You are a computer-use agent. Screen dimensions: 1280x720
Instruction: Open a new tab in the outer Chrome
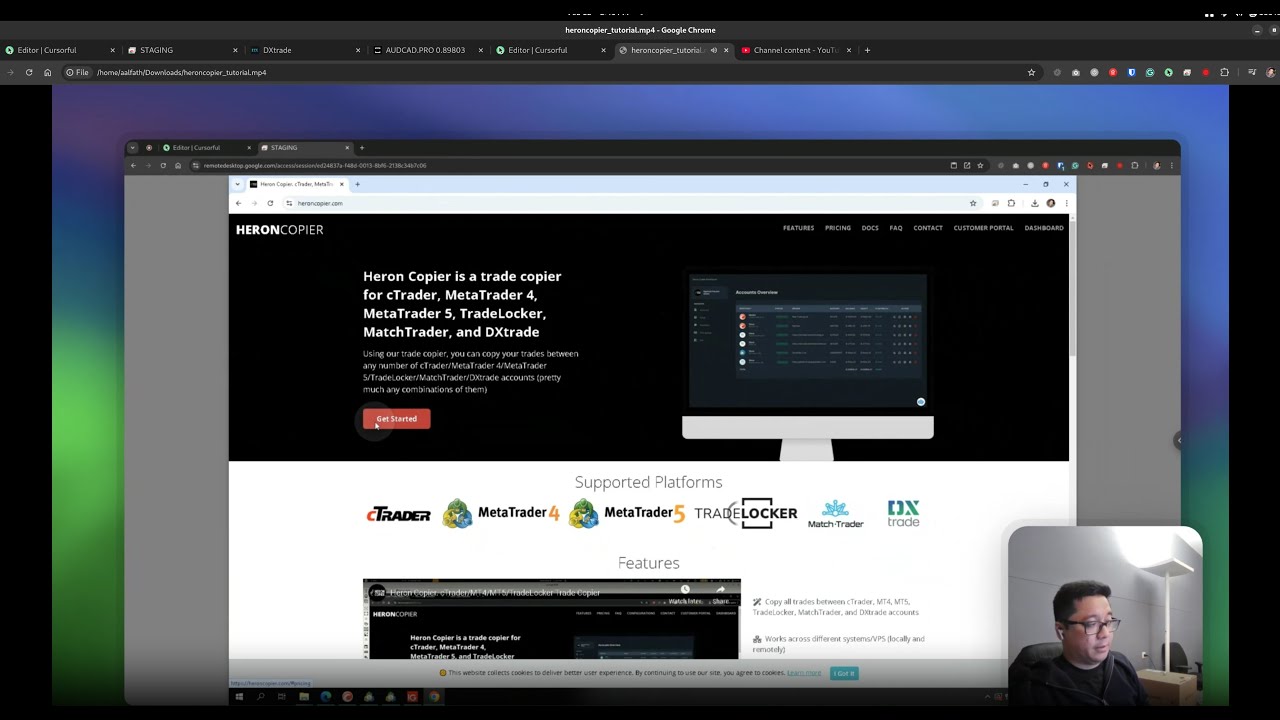click(867, 50)
